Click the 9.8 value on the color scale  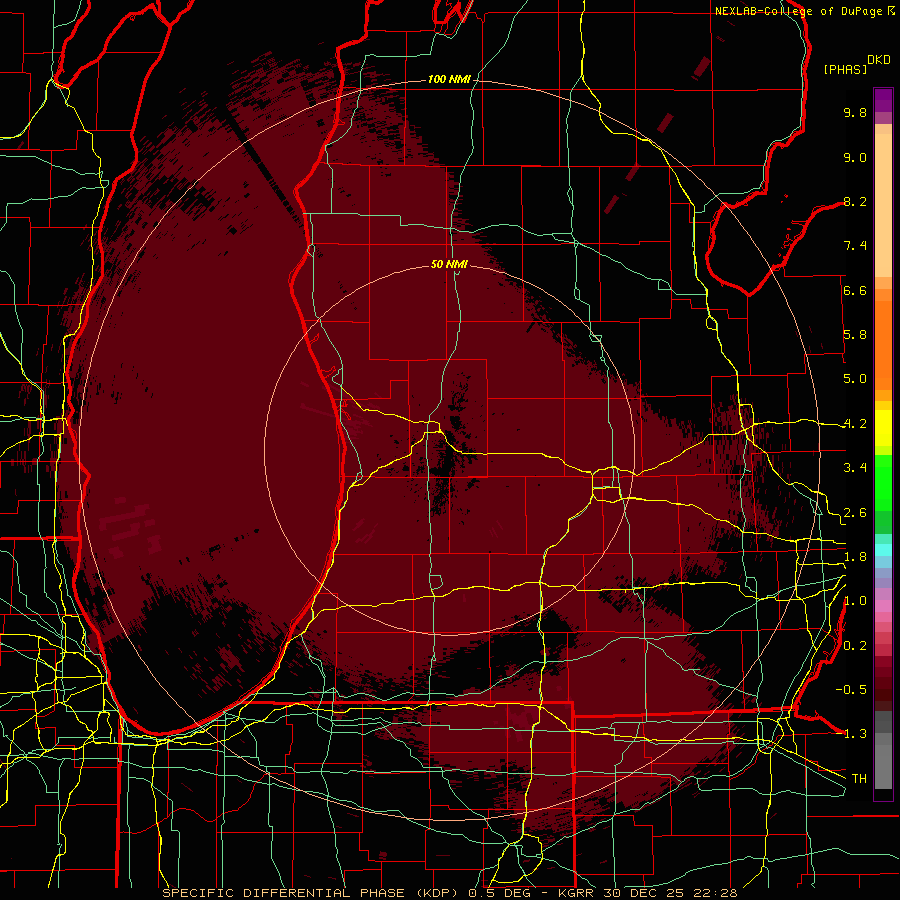855,112
